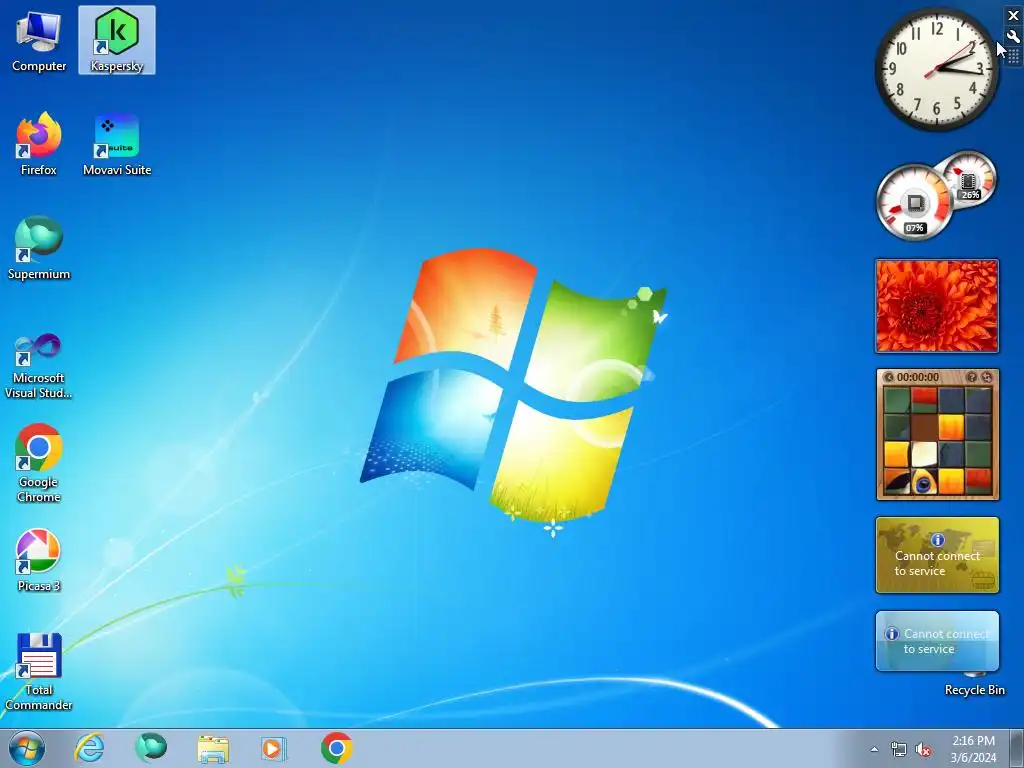Click the weather gadget info icon
The image size is (1024, 768).
[x=892, y=633]
